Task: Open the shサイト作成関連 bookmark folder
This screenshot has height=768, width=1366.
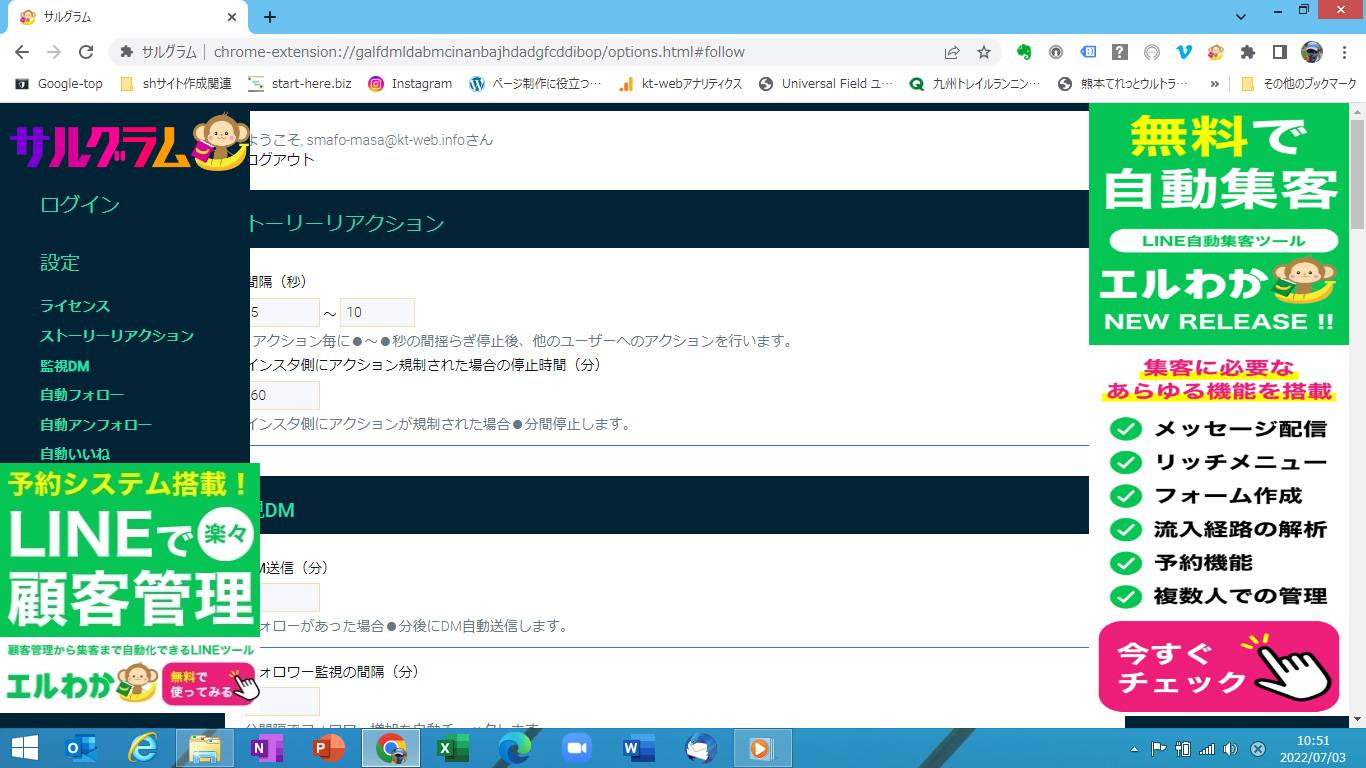Action: coord(176,84)
